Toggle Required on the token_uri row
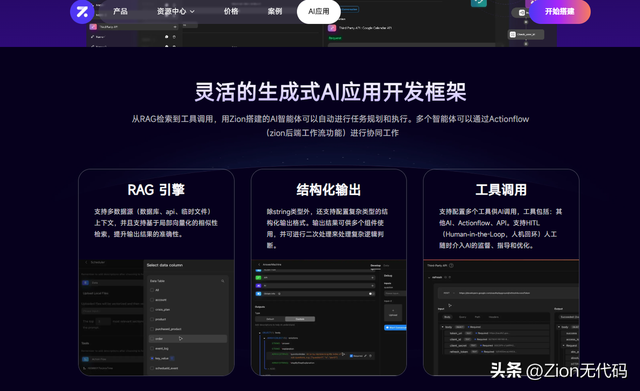The height and width of the screenshot is (391, 640). [x=476, y=333]
